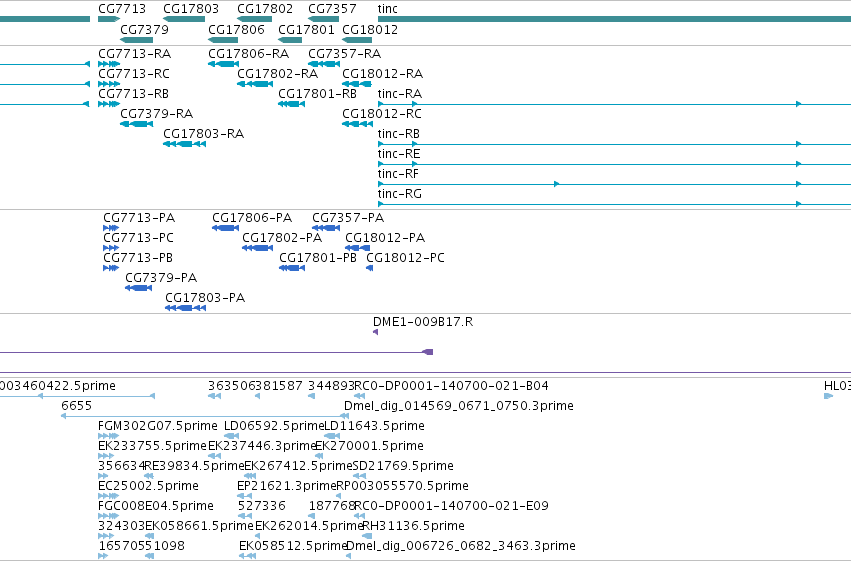Click RE39834.5prime EST

click(195, 467)
